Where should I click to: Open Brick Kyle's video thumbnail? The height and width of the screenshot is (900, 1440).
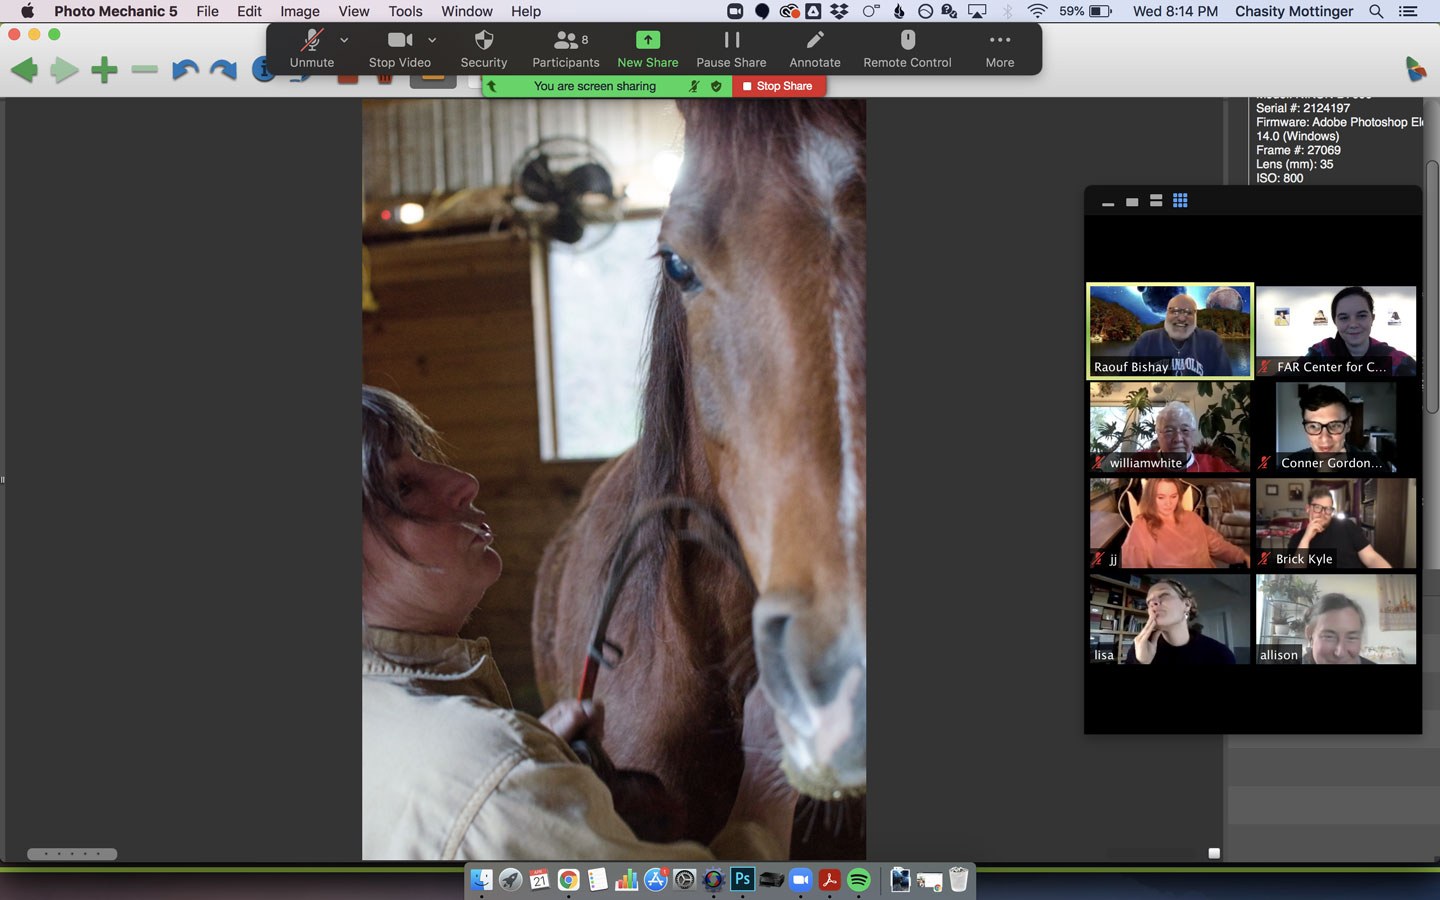pos(1335,523)
